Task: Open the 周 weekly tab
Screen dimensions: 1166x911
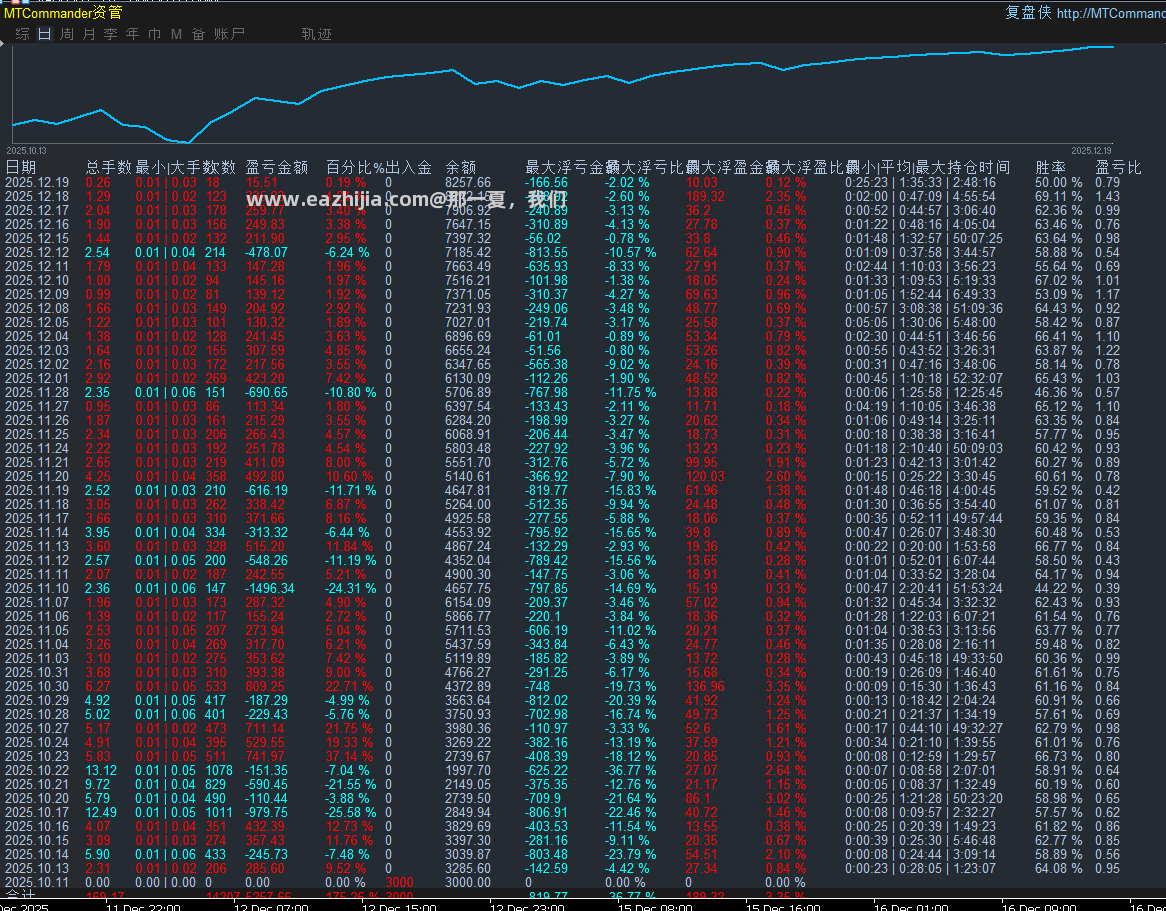Action: coord(67,34)
